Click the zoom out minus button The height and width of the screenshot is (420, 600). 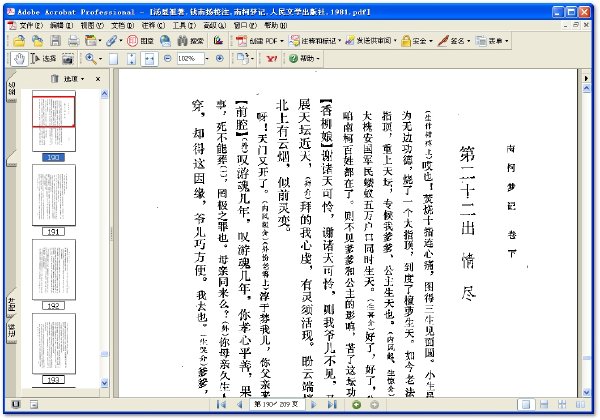click(x=168, y=59)
